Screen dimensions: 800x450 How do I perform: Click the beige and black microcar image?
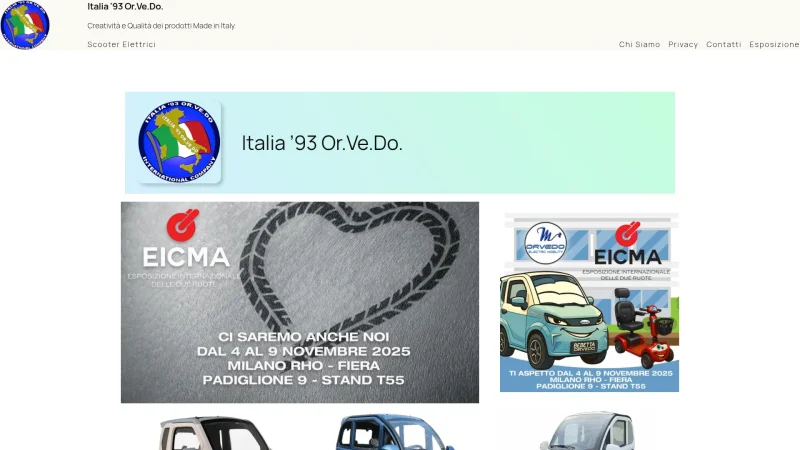pos(215,433)
